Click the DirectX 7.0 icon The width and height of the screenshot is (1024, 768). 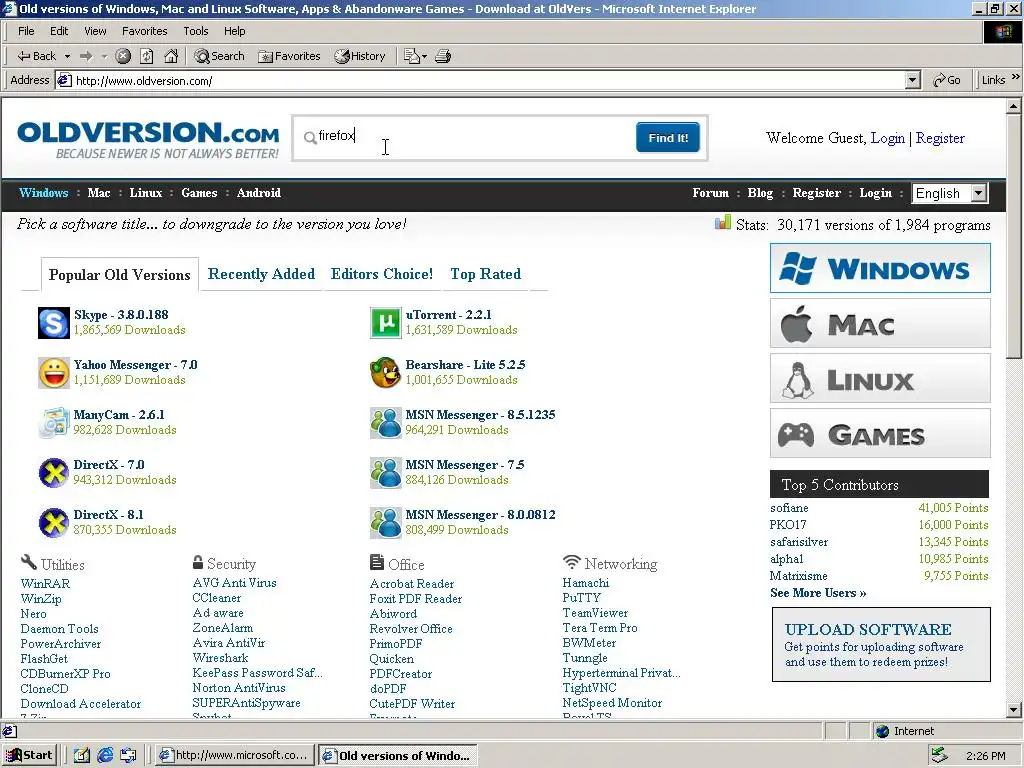pos(54,473)
